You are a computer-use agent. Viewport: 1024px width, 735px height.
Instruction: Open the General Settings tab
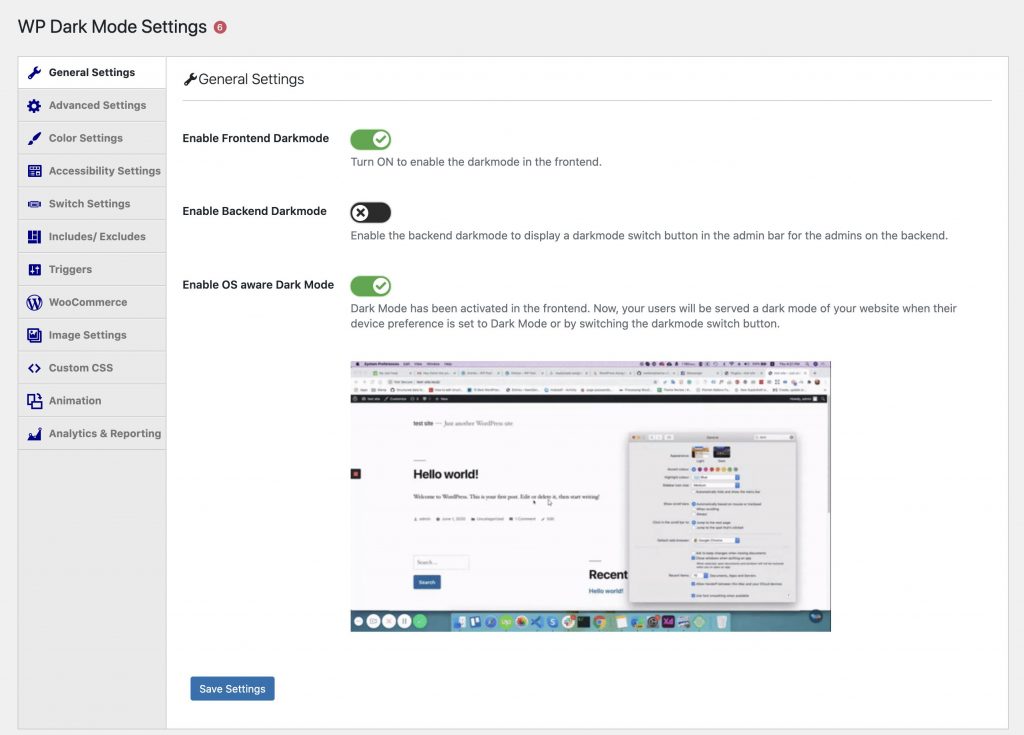click(92, 73)
